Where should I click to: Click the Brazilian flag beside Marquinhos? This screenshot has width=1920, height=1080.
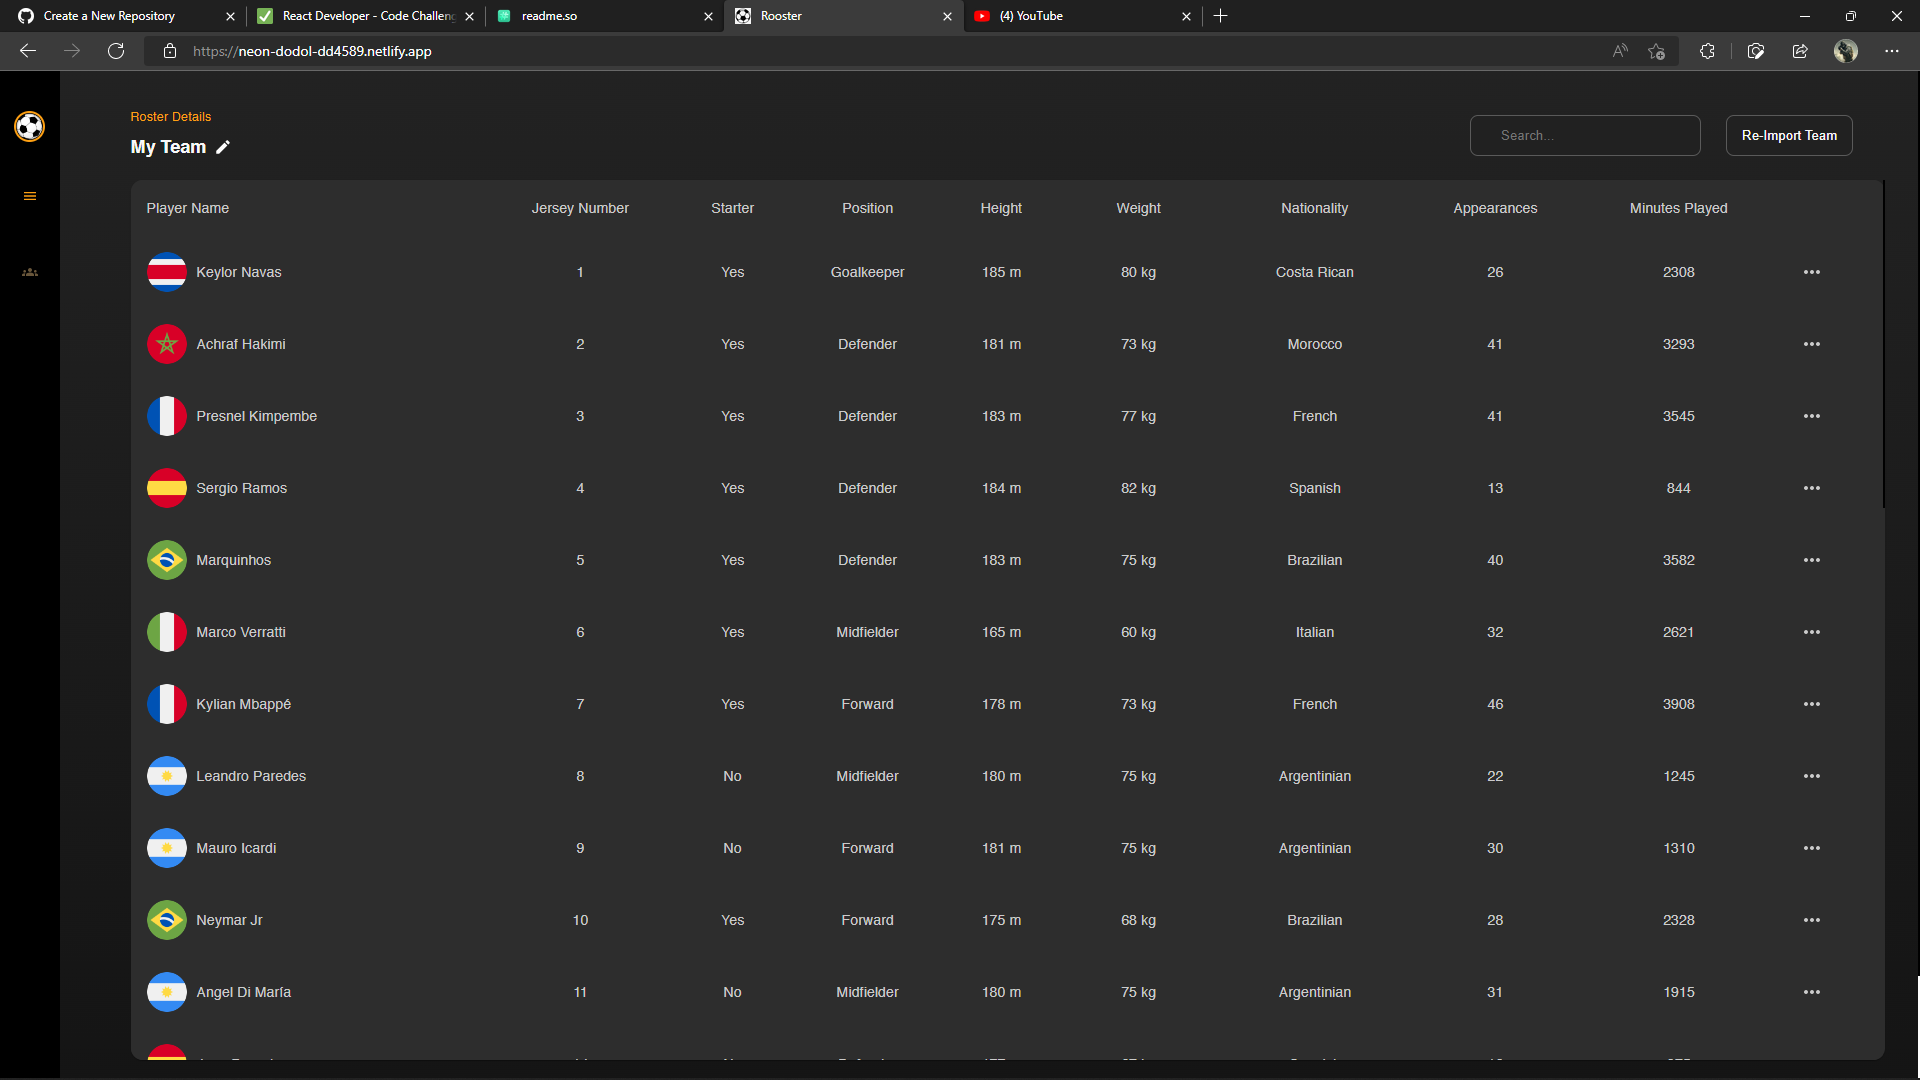point(166,560)
